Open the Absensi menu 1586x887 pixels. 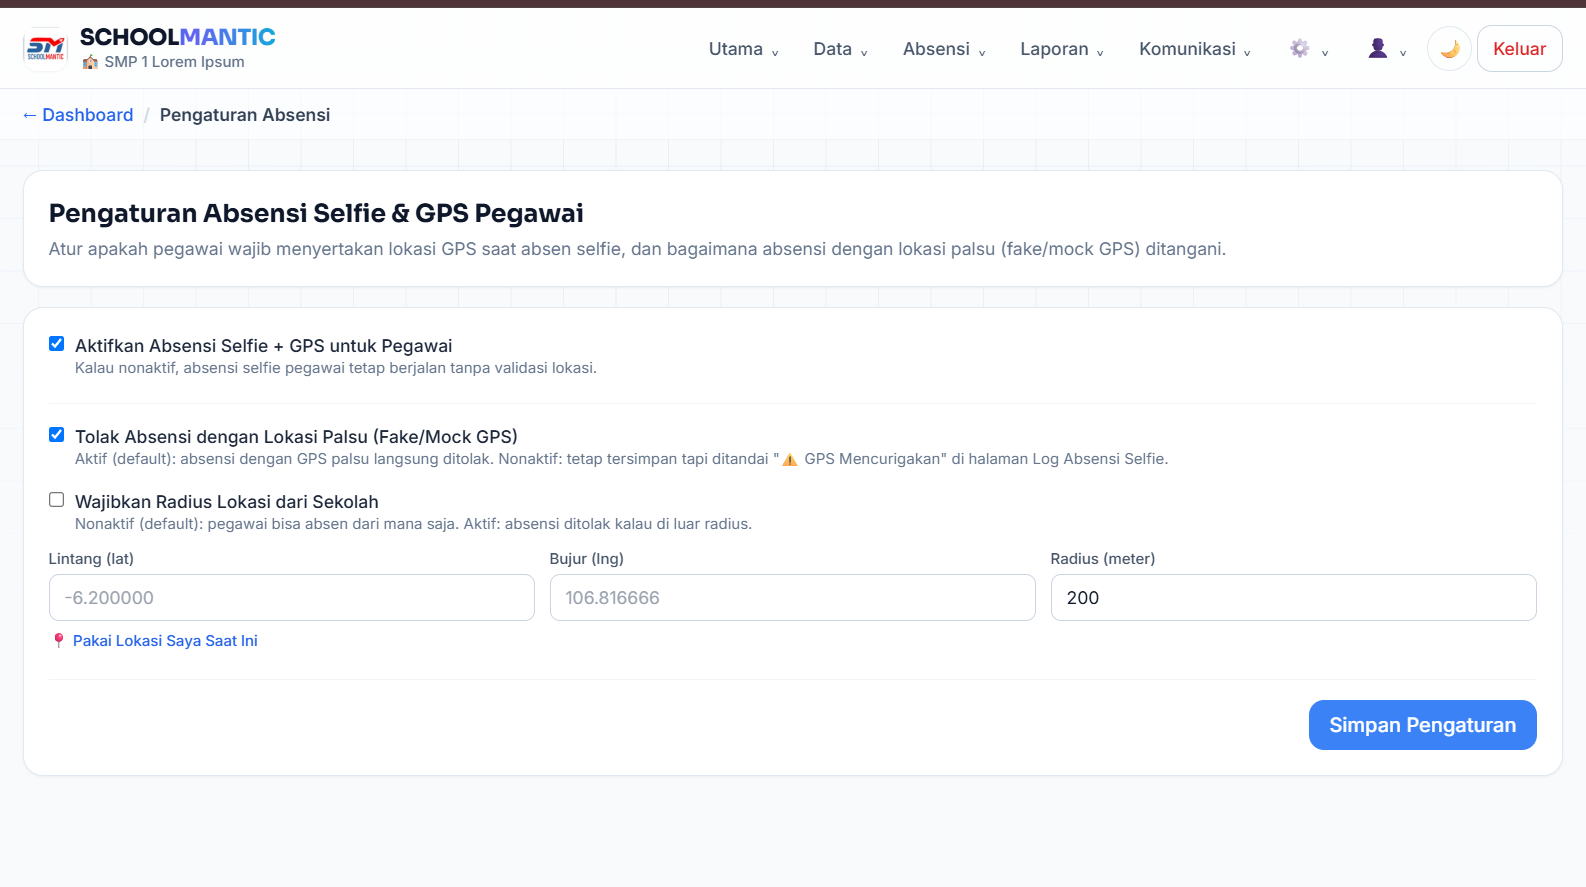pyautogui.click(x=944, y=49)
